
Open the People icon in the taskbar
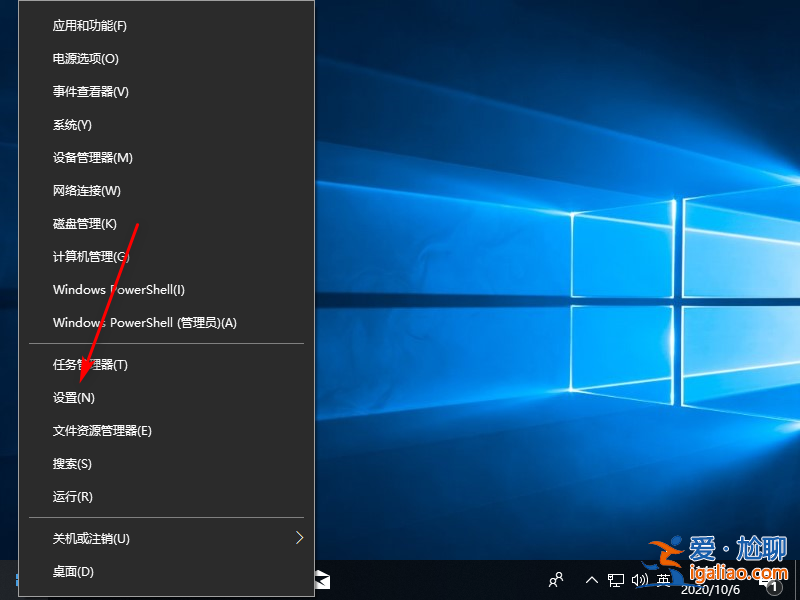[x=557, y=579]
